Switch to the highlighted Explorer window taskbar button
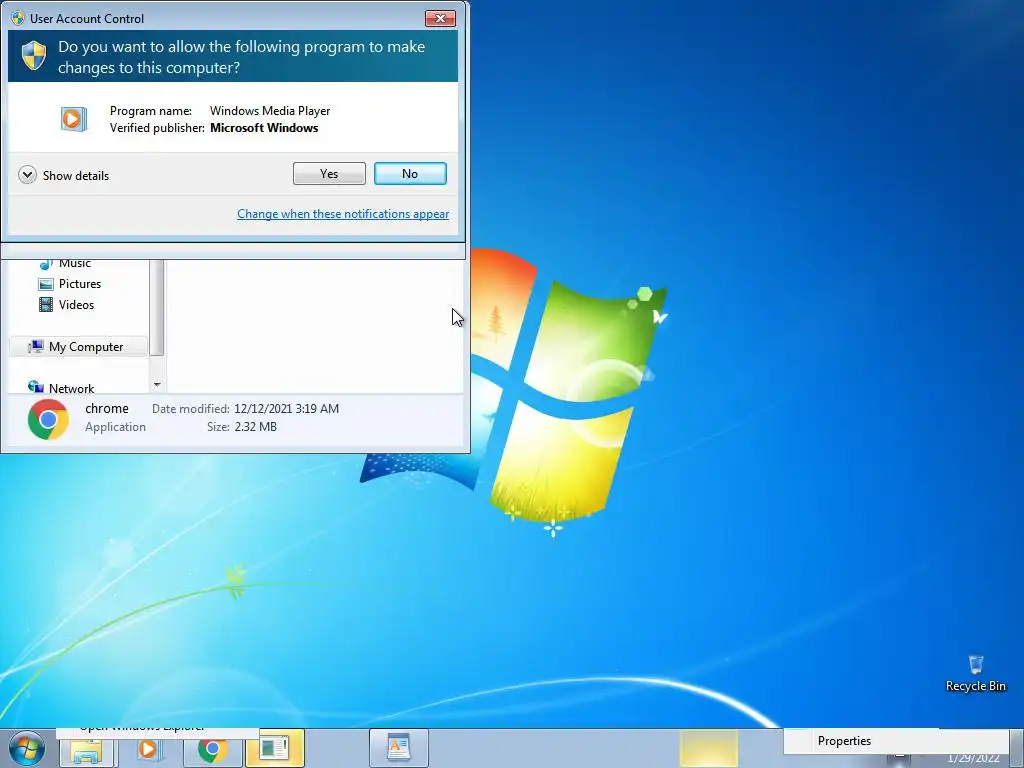Screen dimensions: 1024x768 pyautogui.click(x=275, y=748)
